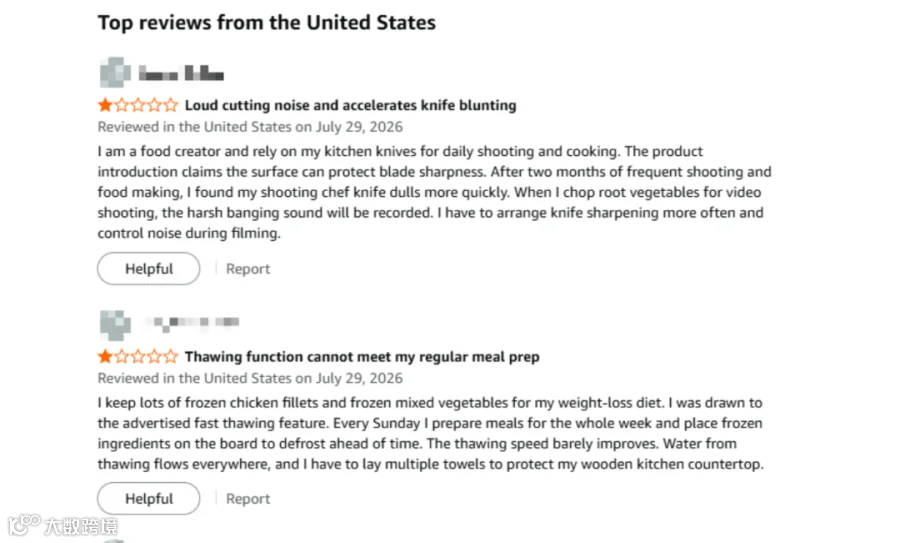The width and height of the screenshot is (900, 543).
Task: Mark the thawing function review as Helpful
Action: (x=149, y=498)
